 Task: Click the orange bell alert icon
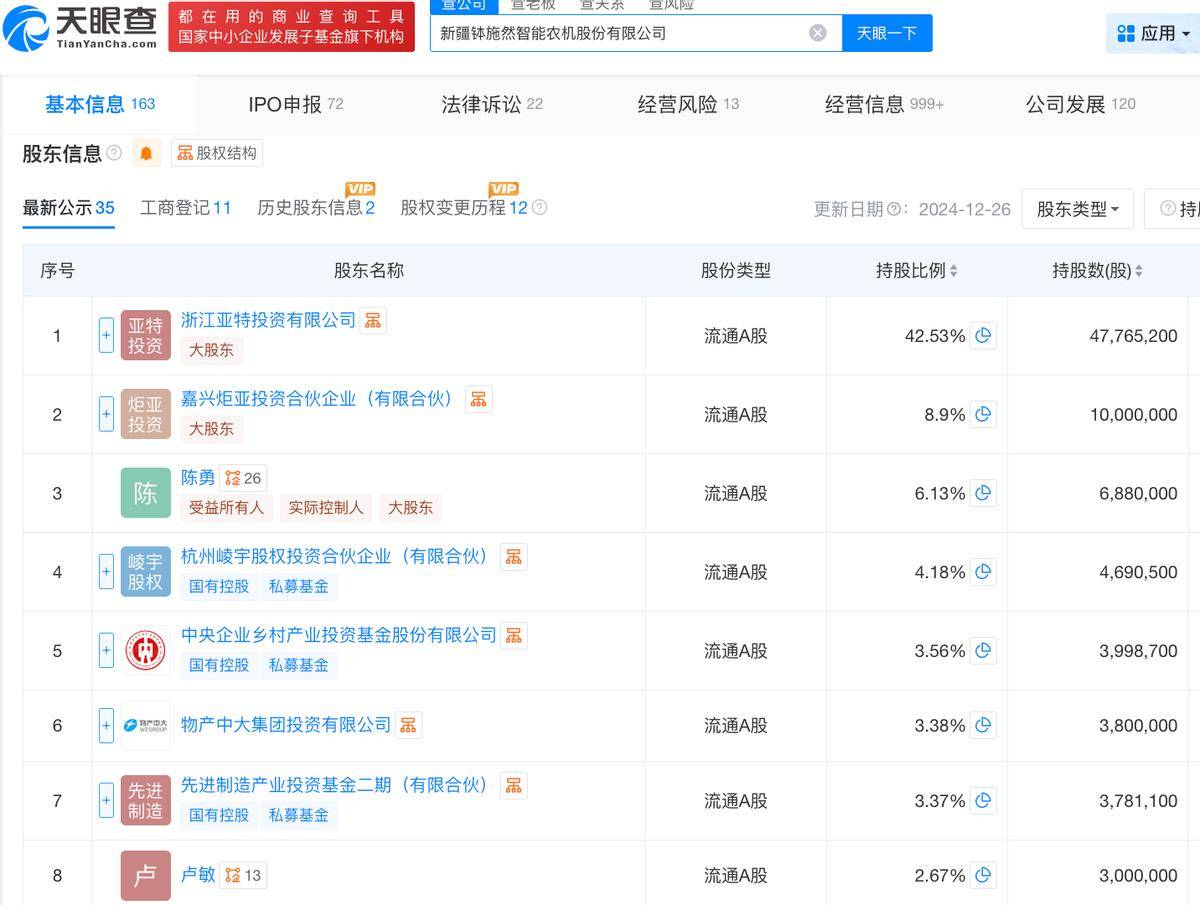coord(146,153)
